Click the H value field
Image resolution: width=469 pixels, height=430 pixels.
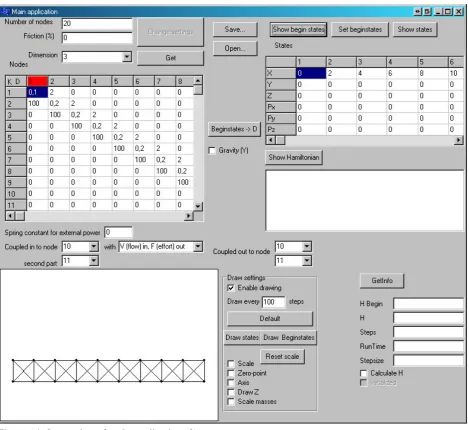pos(429,318)
